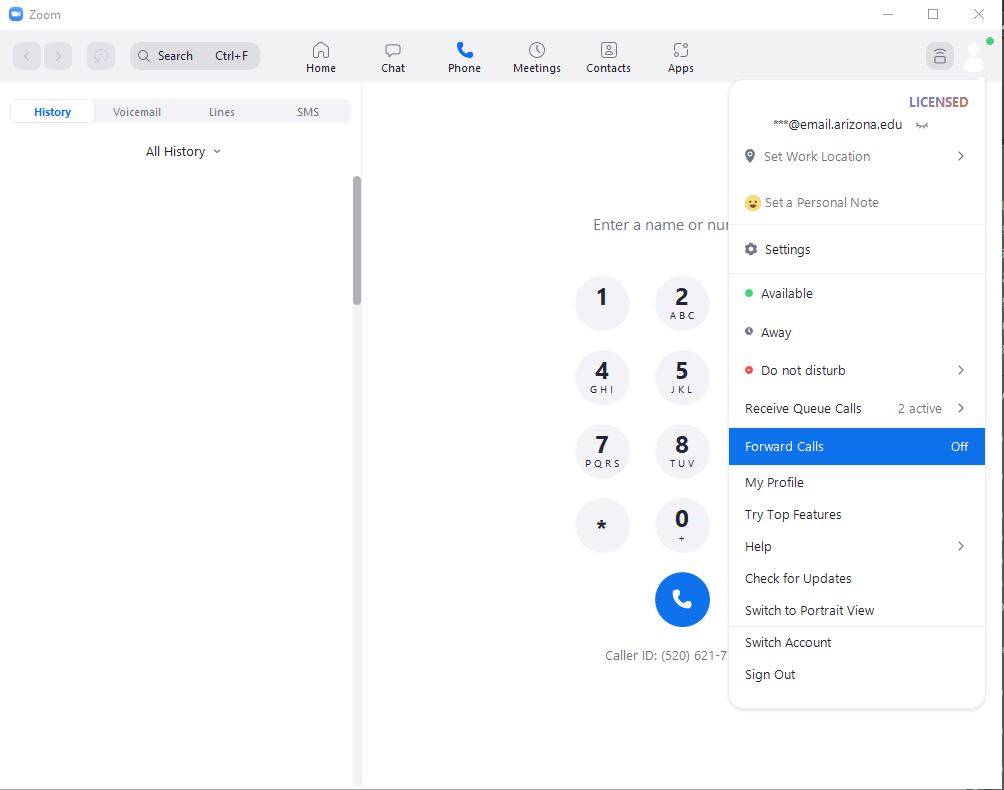
Task: Switch to the Voicemail tab
Action: coord(137,112)
